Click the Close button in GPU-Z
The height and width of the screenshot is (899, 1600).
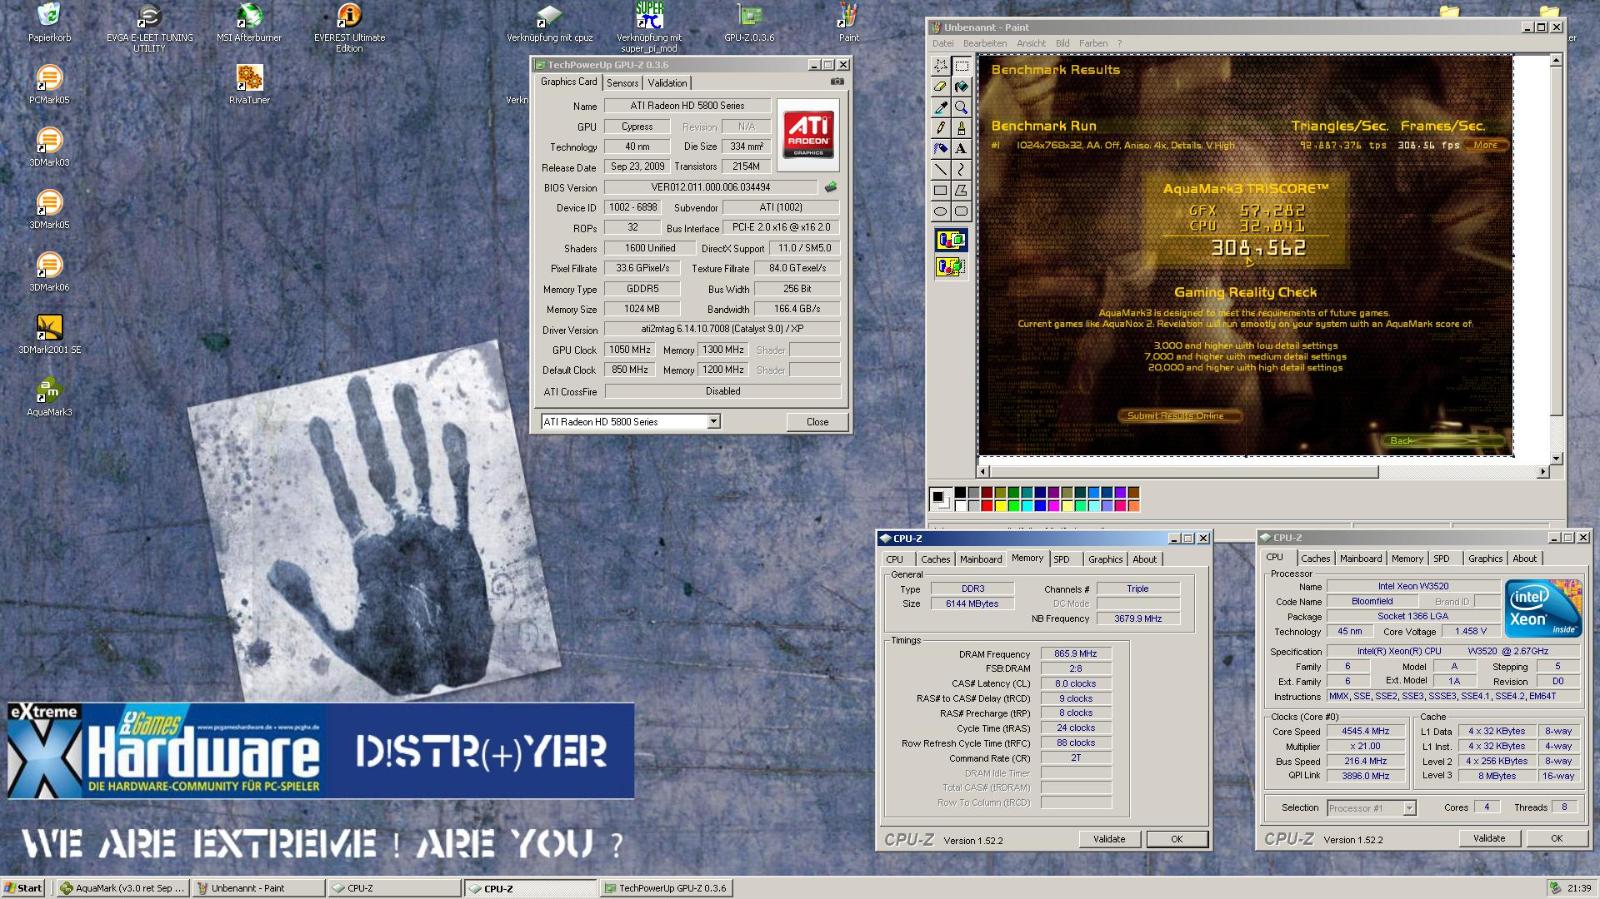pyautogui.click(x=817, y=422)
